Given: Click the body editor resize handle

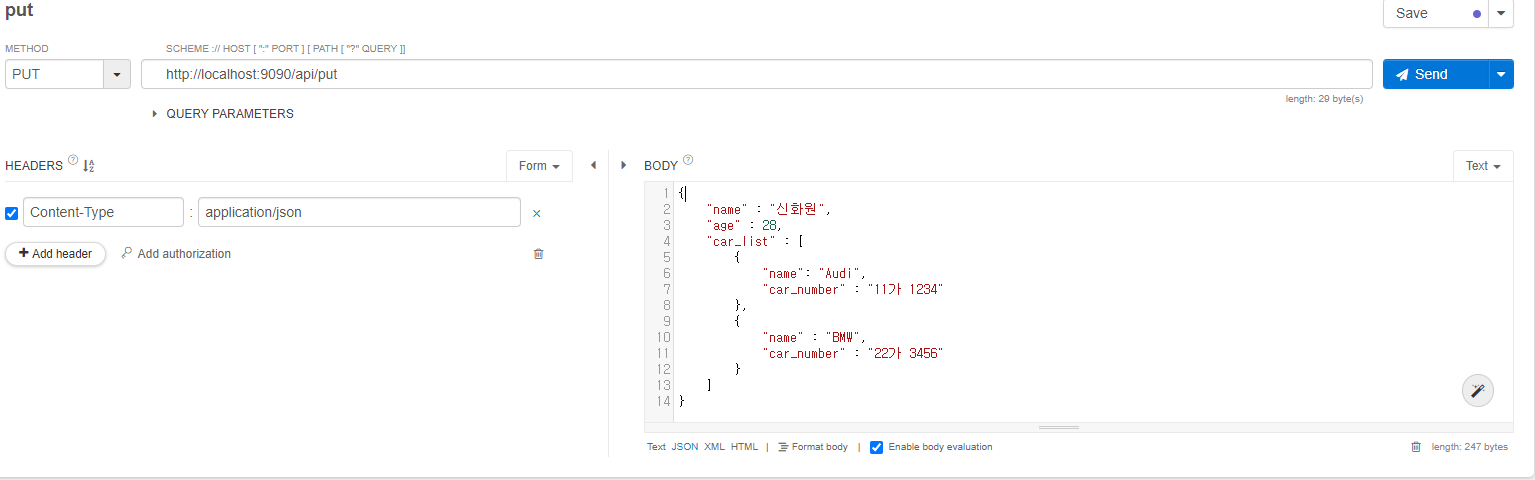Looking at the screenshot, I should [1059, 427].
